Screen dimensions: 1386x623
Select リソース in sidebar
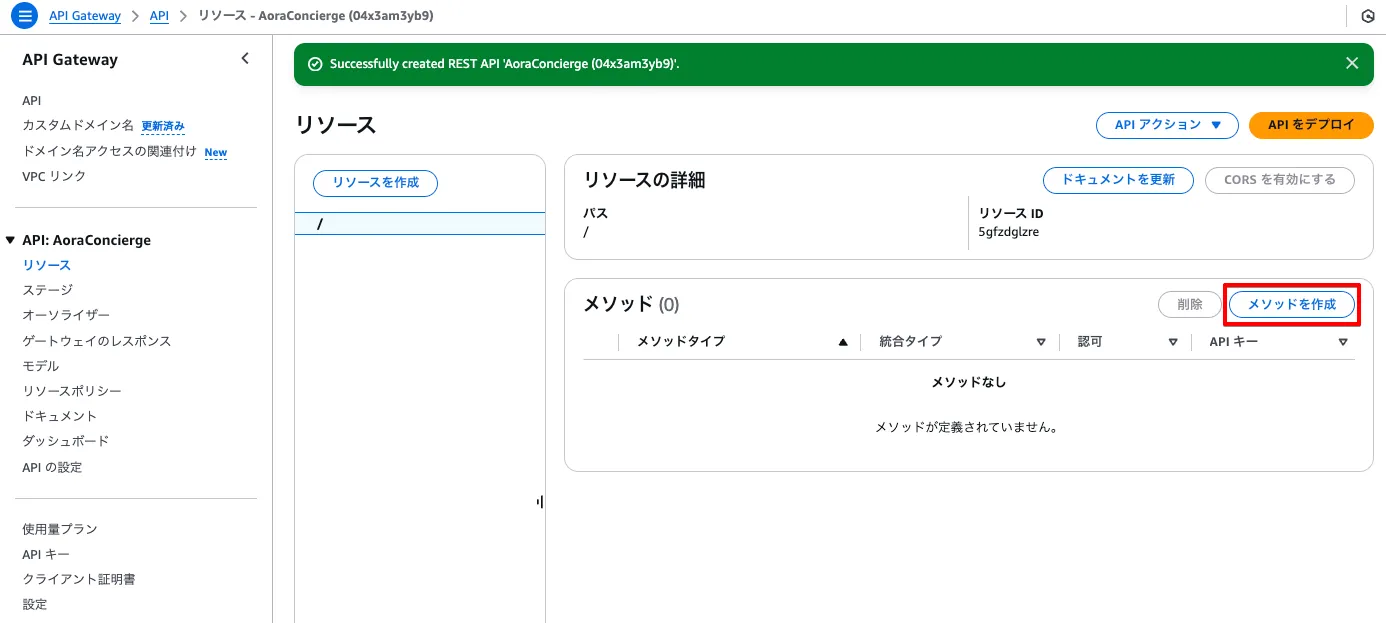click(47, 265)
